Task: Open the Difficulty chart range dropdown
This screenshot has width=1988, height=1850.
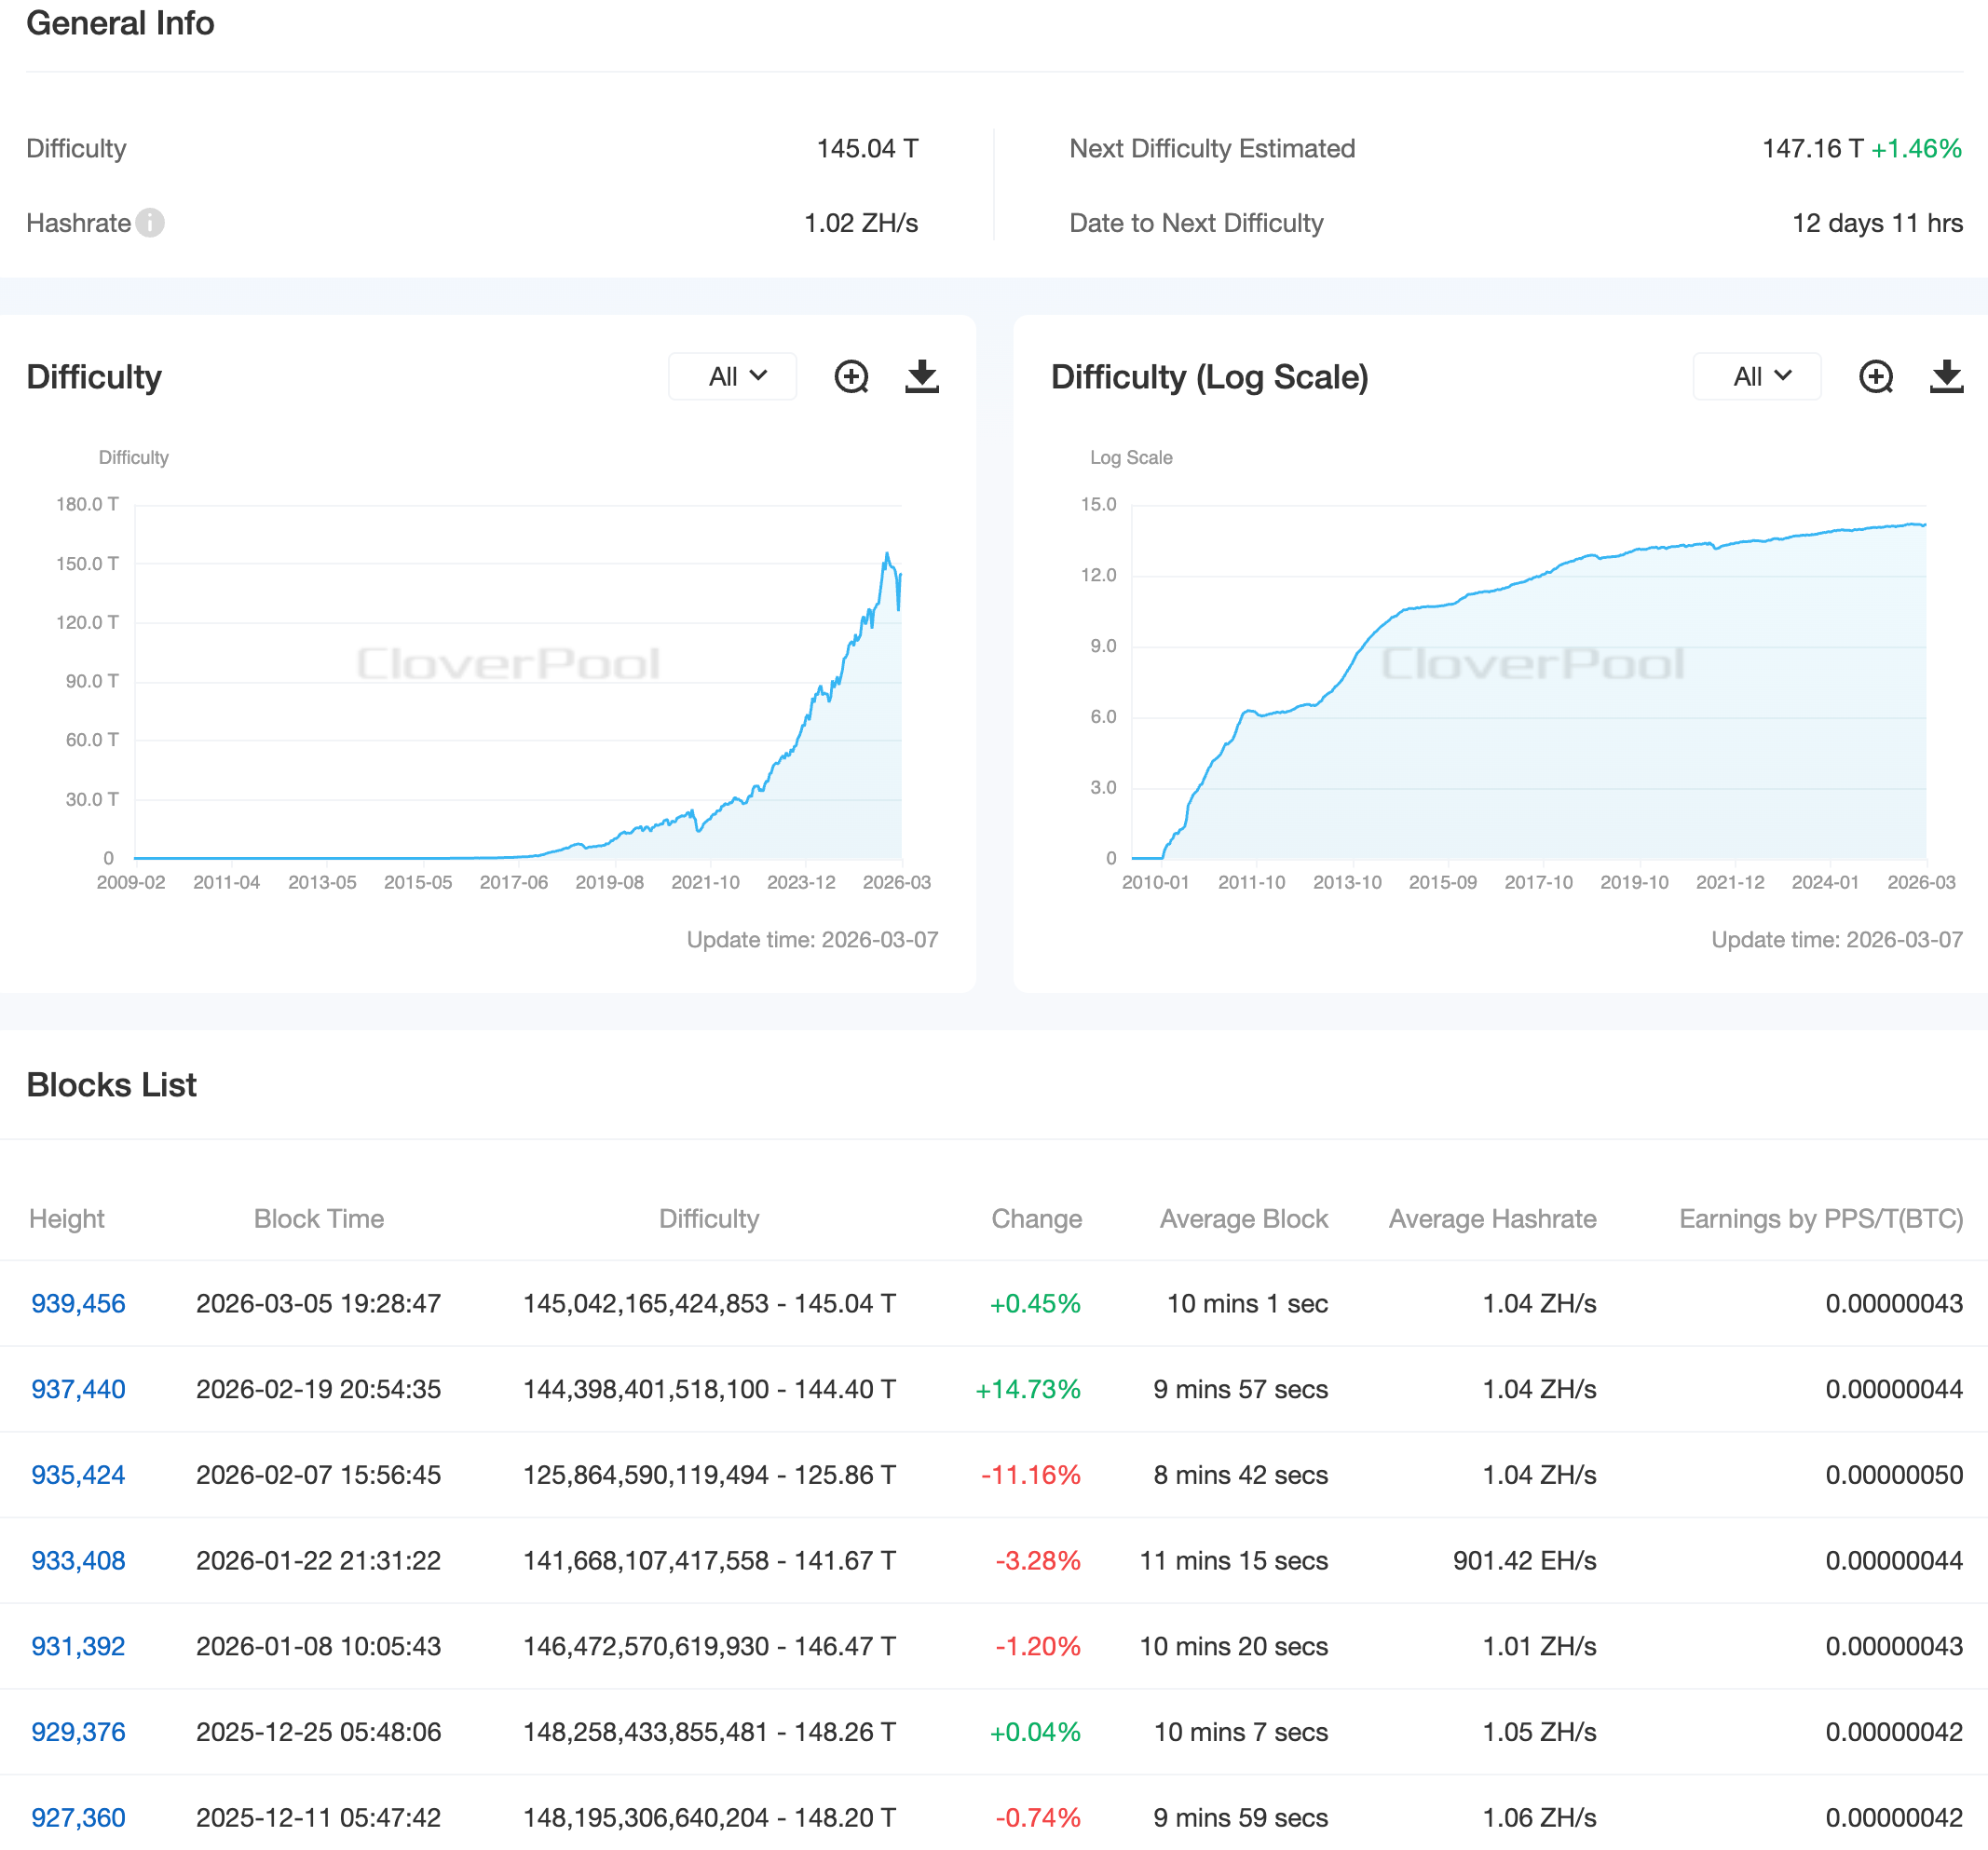Action: point(732,377)
